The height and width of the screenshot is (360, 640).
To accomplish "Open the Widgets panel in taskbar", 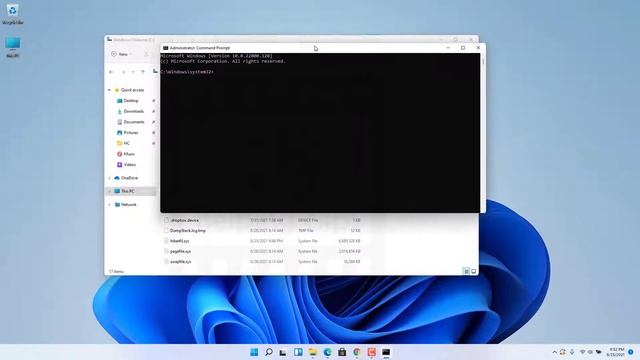I will tap(298, 352).
